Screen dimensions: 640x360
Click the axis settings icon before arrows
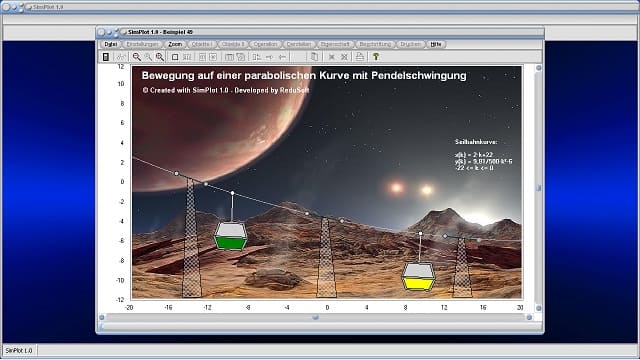(256, 57)
